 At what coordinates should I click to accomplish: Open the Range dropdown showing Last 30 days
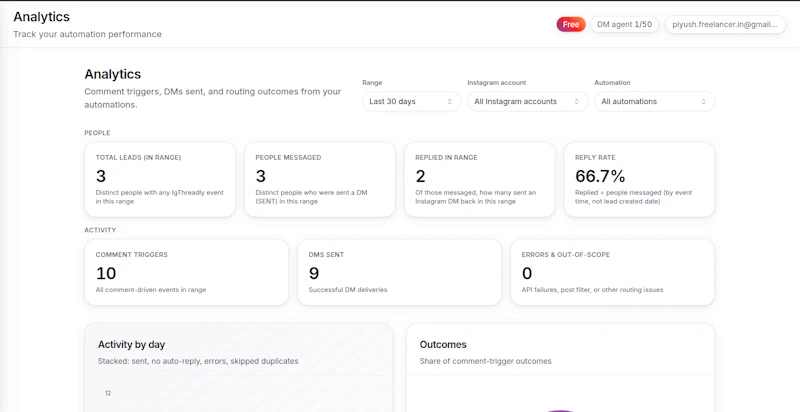point(411,101)
